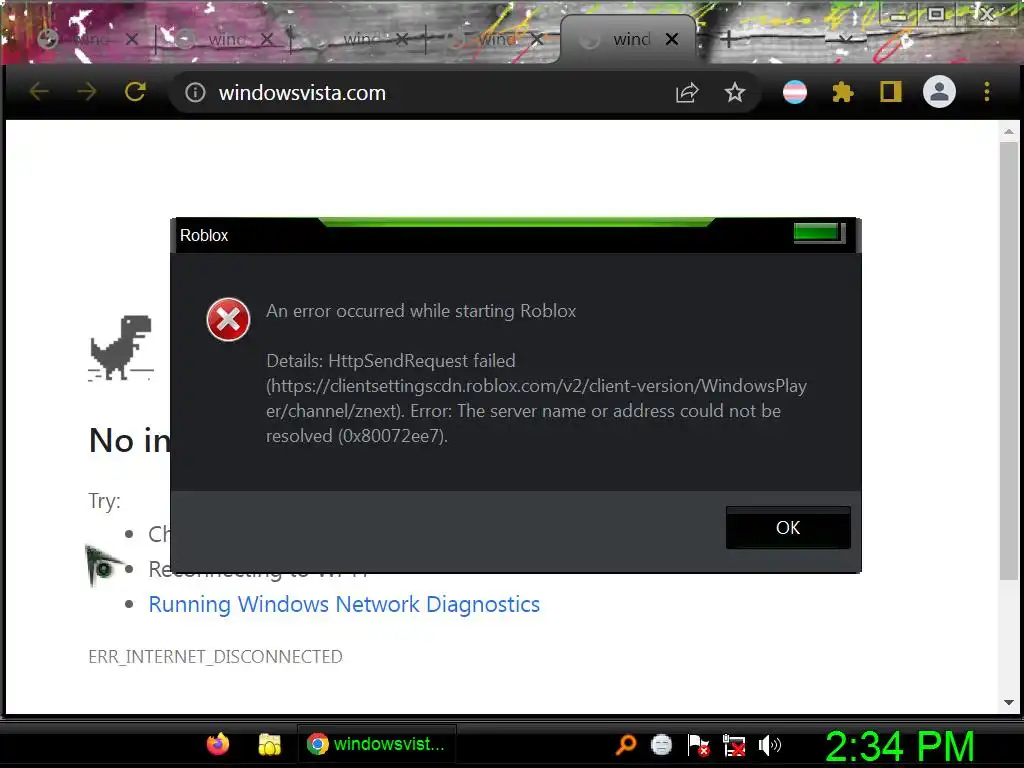Maximize the Chrome window

tap(936, 14)
